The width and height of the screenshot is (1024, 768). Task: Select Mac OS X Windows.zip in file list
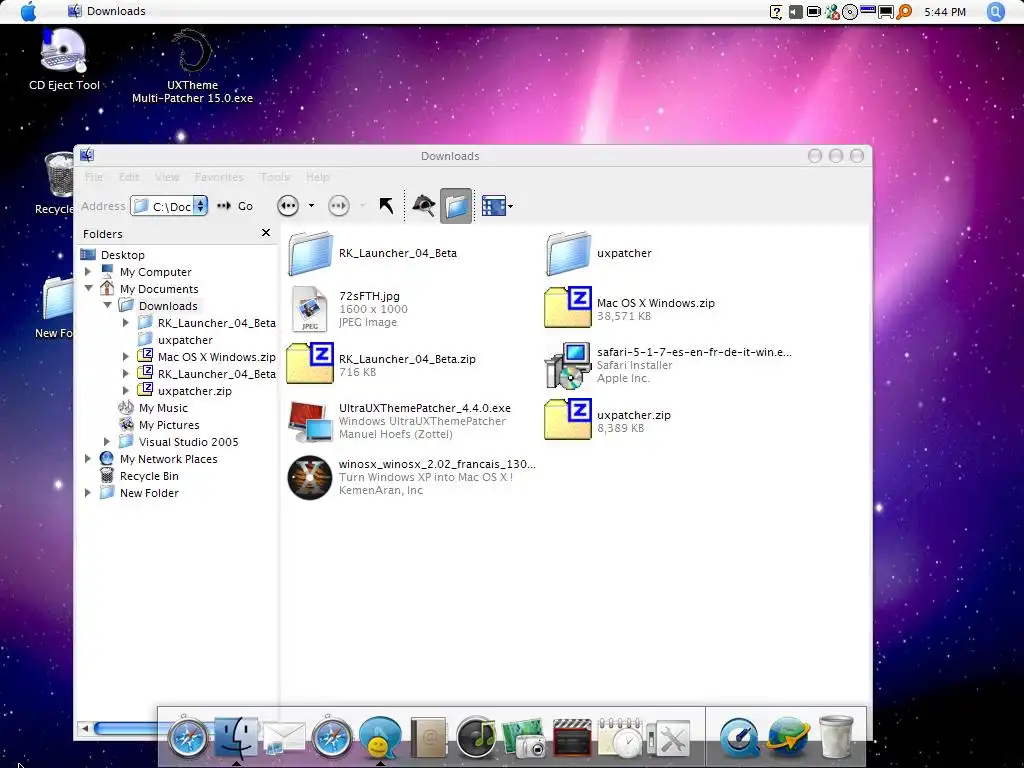568,307
